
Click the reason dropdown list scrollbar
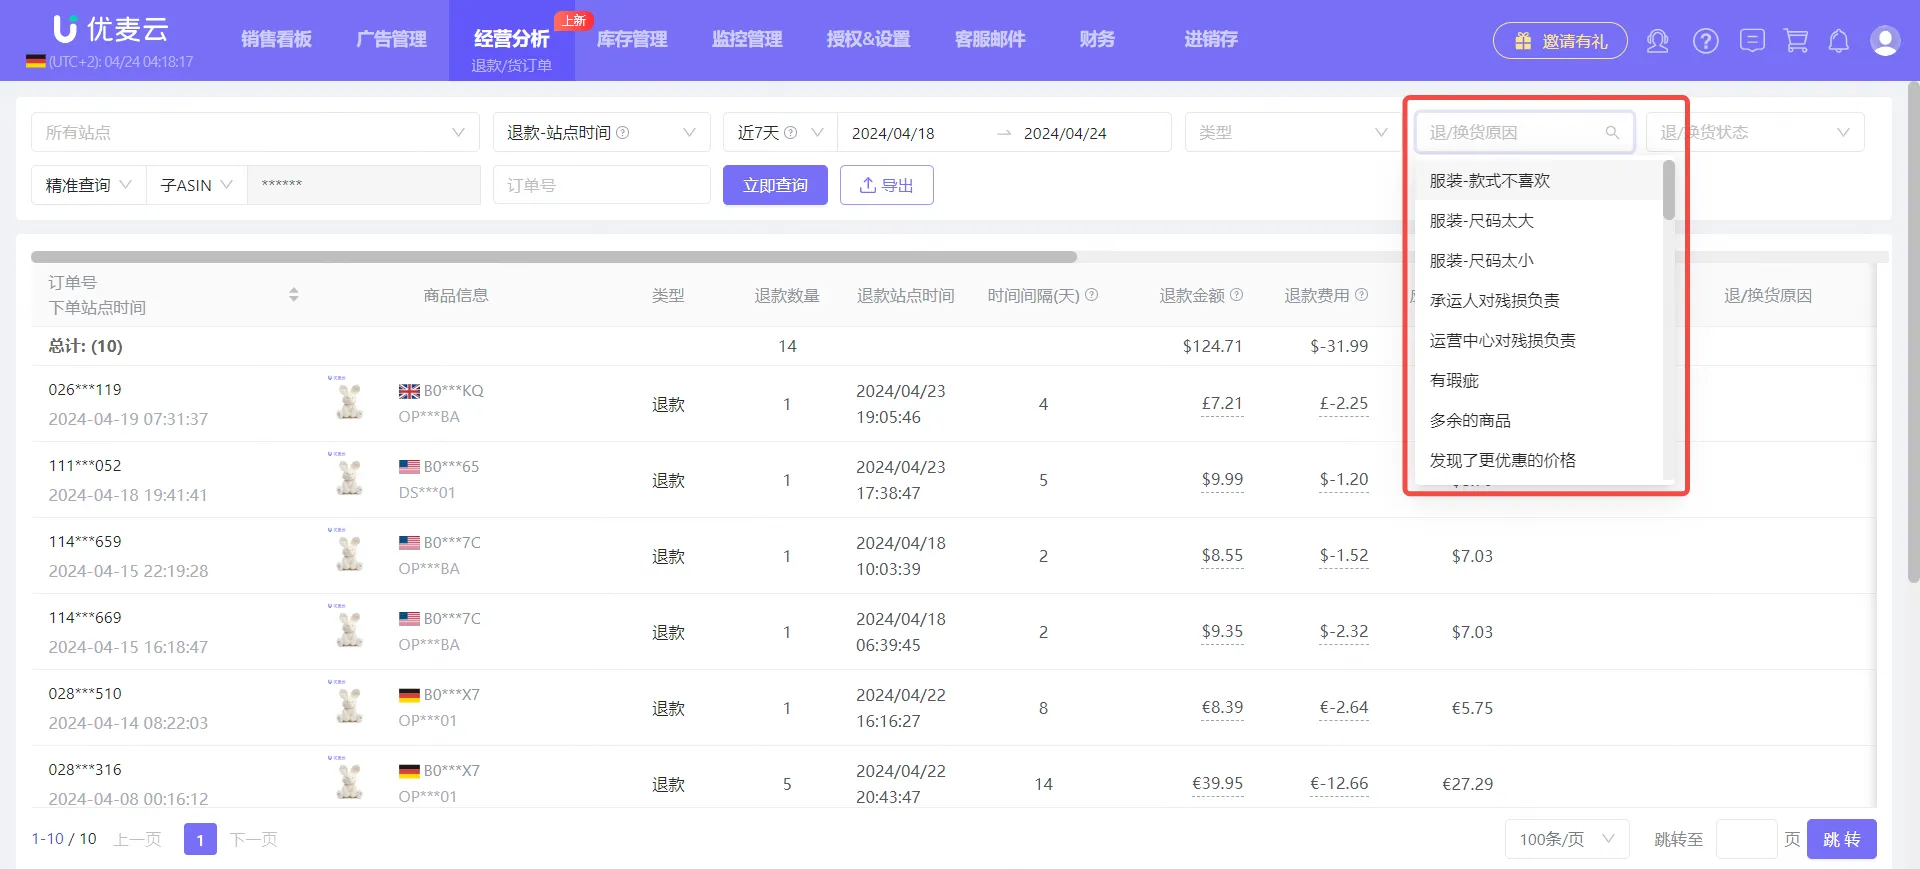[x=1668, y=190]
